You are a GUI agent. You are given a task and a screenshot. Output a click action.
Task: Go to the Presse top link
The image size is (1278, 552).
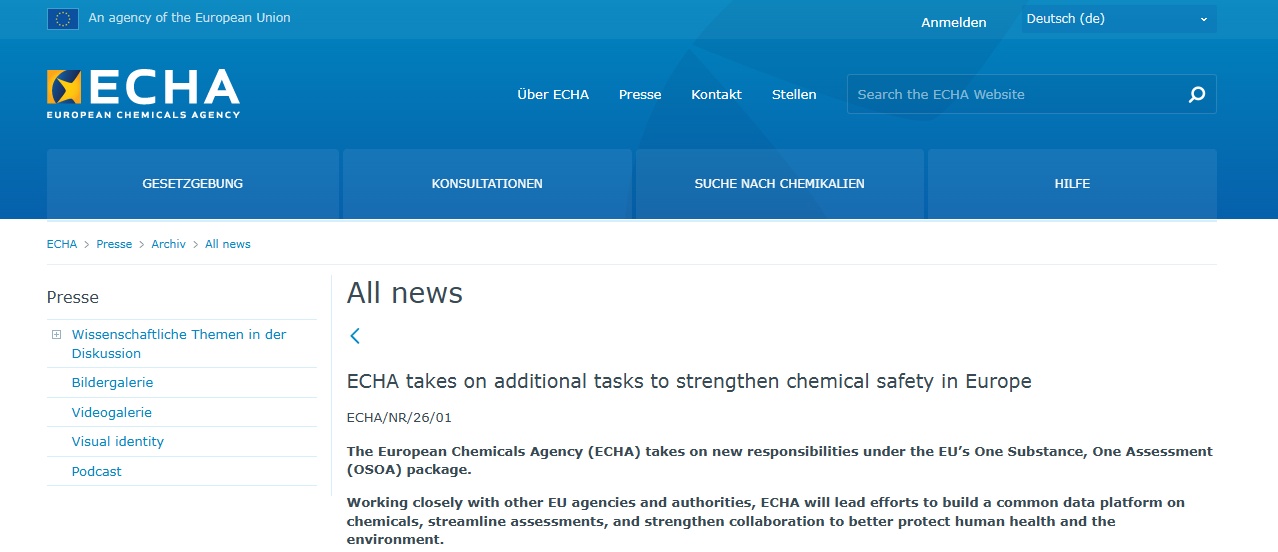640,95
